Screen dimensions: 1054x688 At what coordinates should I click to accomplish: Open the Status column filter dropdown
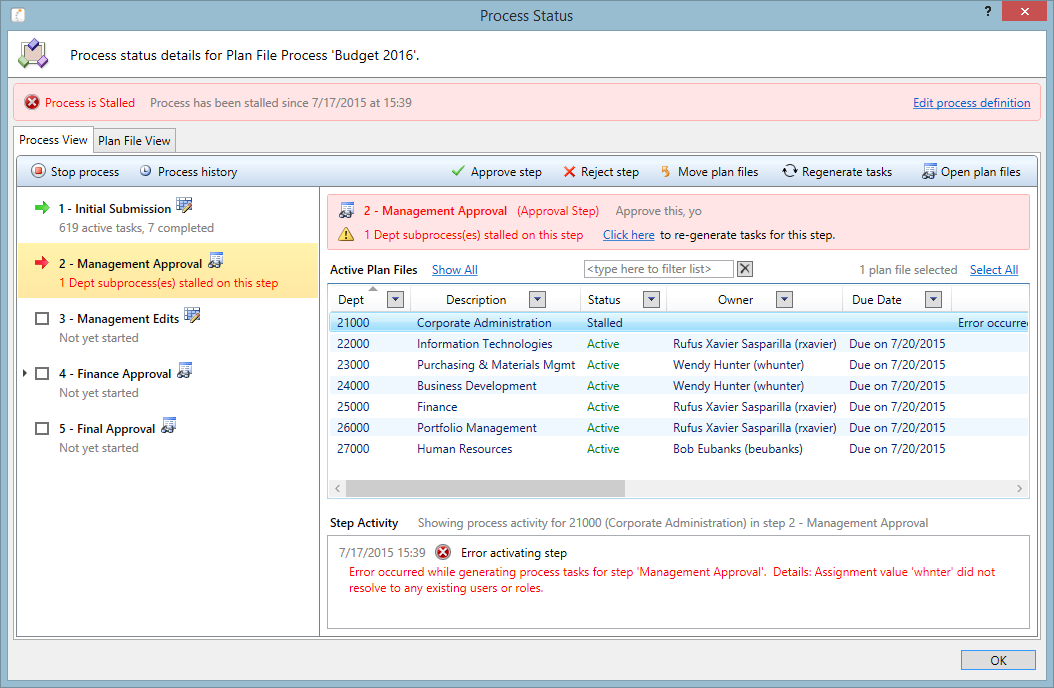[650, 300]
